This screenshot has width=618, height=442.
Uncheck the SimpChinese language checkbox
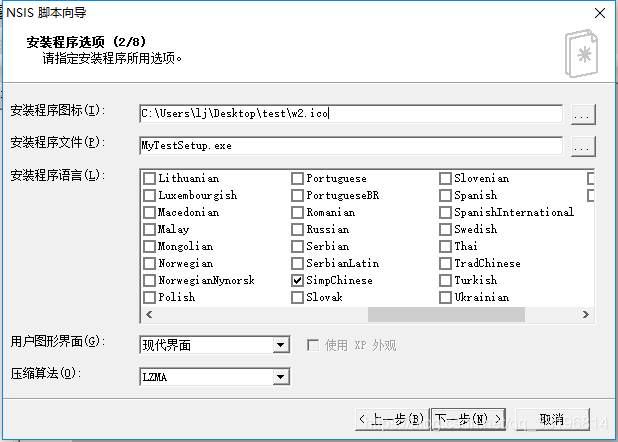point(297,280)
